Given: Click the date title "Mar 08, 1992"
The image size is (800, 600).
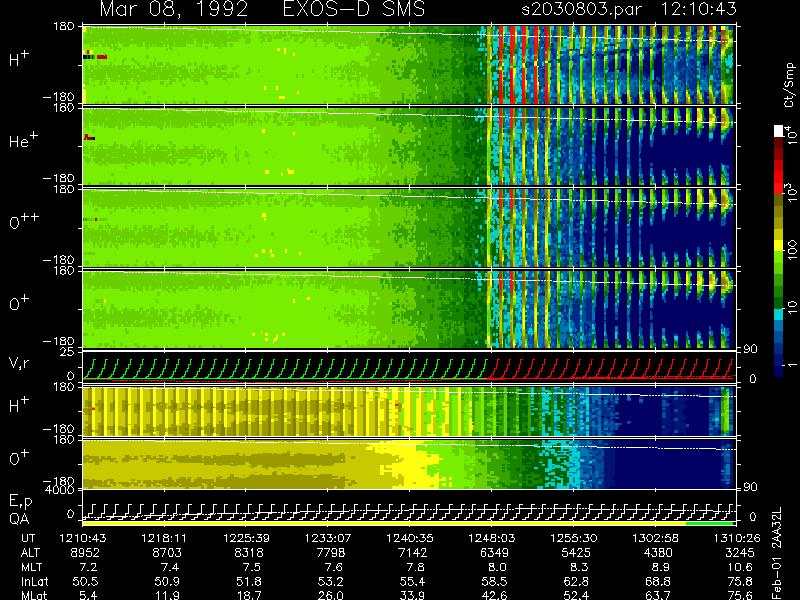Looking at the screenshot, I should [x=173, y=9].
